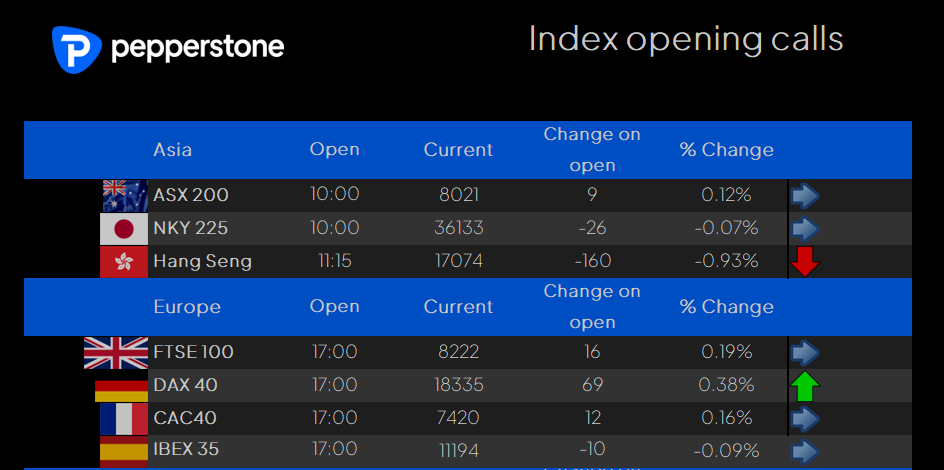Click the Hong Kong flag by Hang Seng
The image size is (944, 470).
point(124,262)
